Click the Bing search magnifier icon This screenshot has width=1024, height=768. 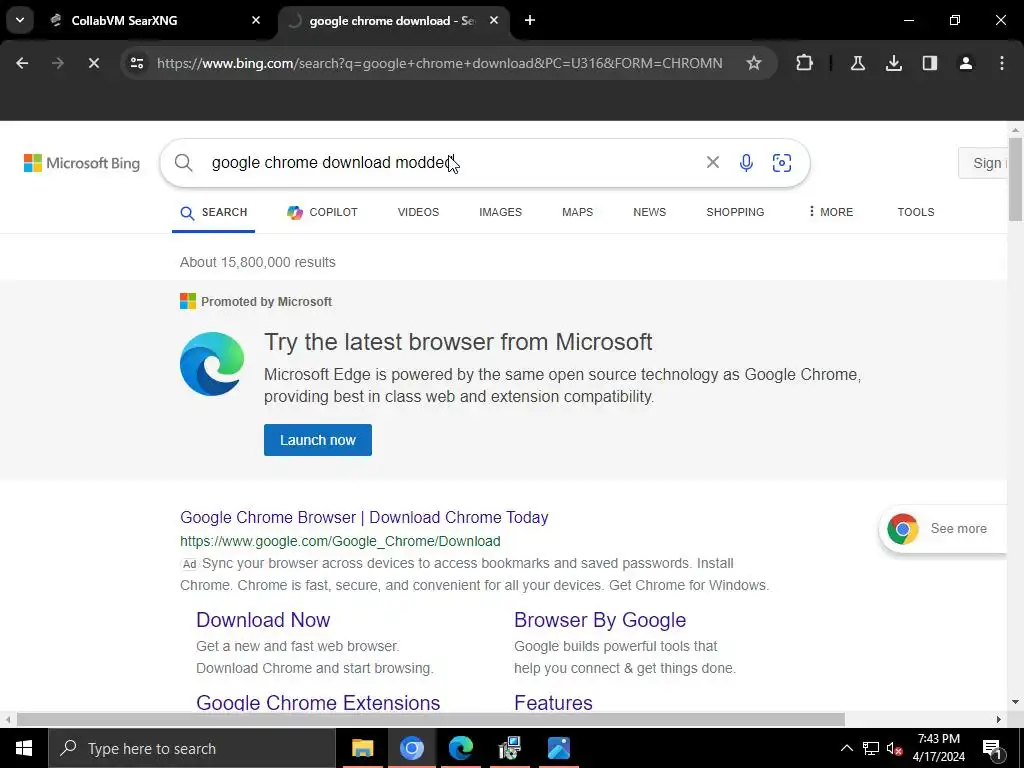coord(184,163)
